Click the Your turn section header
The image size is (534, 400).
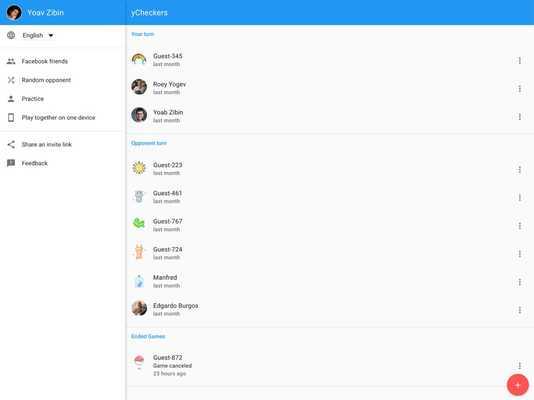[x=143, y=34]
